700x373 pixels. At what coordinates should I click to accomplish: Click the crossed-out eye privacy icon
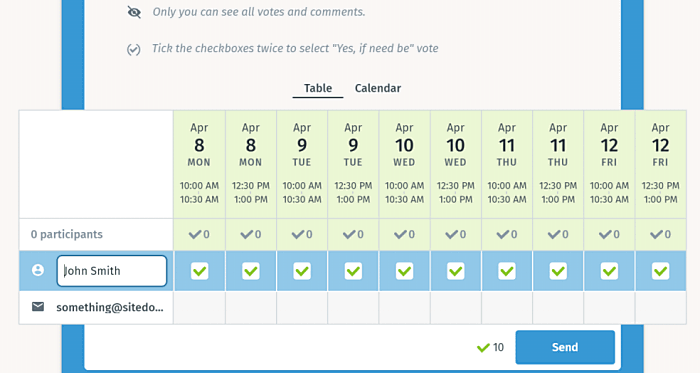click(134, 12)
